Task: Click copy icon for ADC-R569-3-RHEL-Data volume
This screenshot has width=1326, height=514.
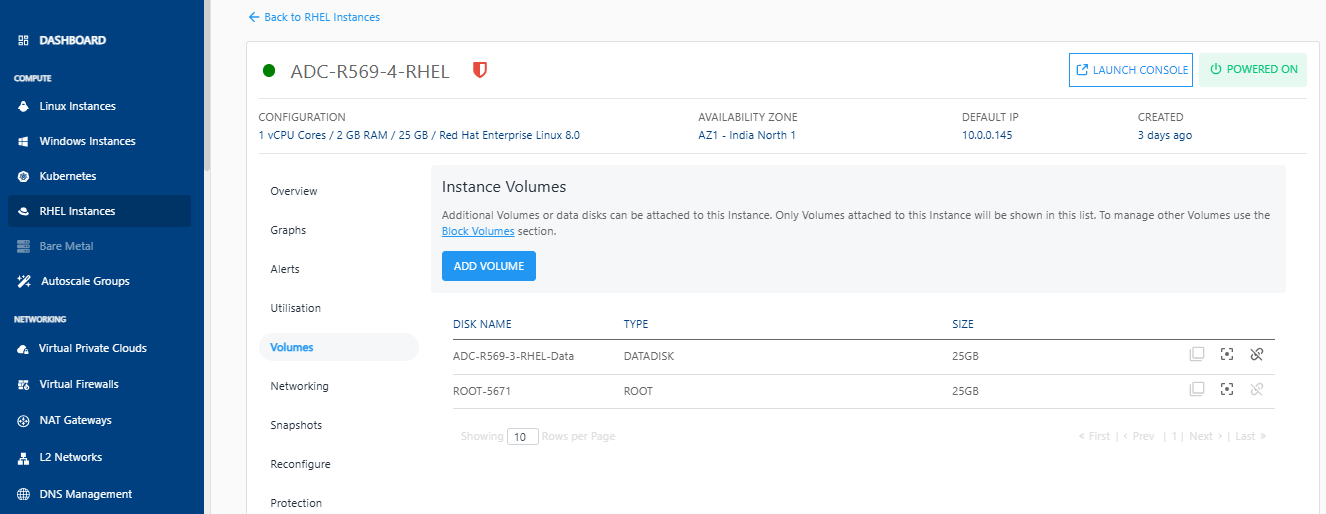Action: click(x=1197, y=354)
